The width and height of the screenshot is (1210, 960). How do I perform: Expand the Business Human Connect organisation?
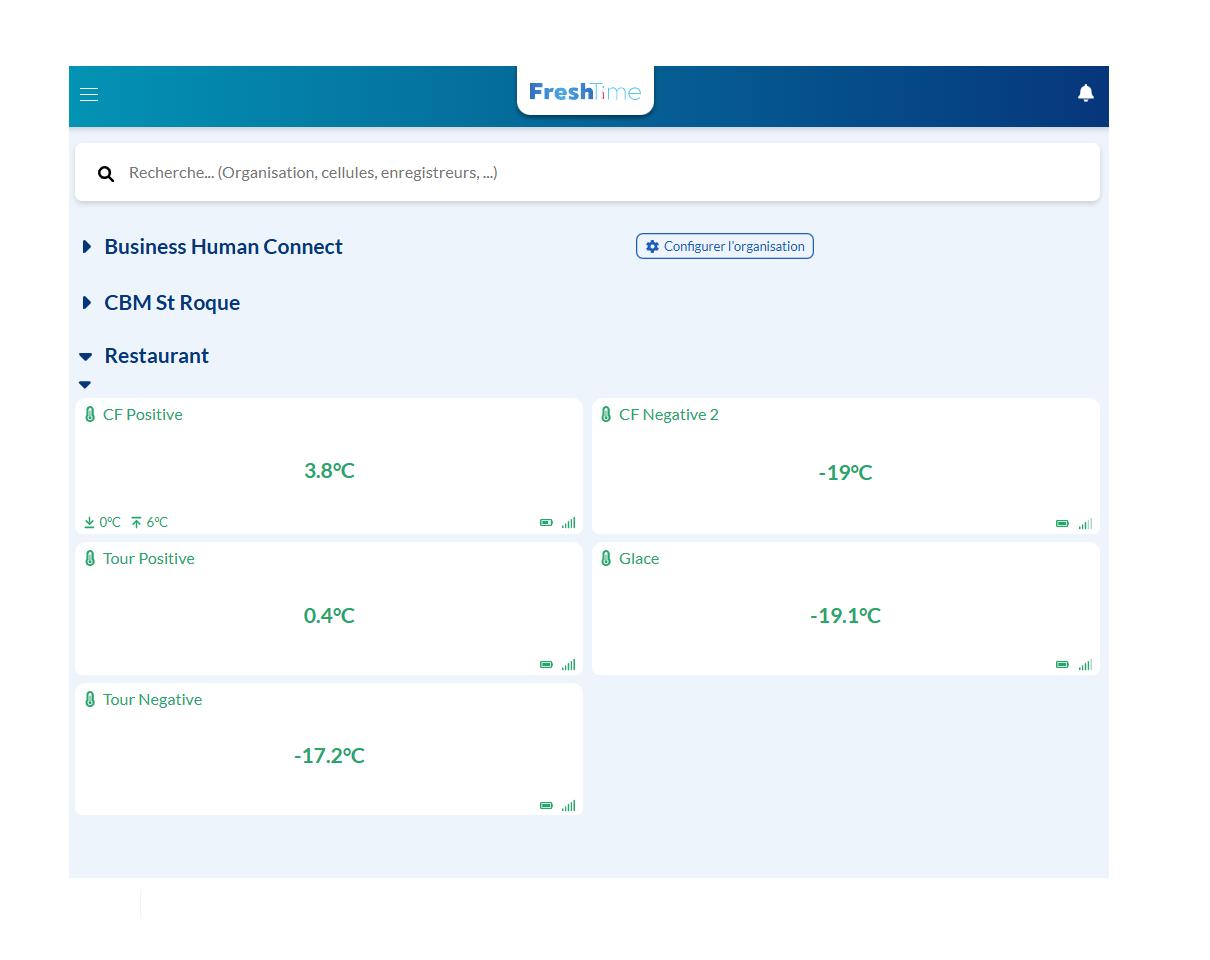(x=87, y=247)
